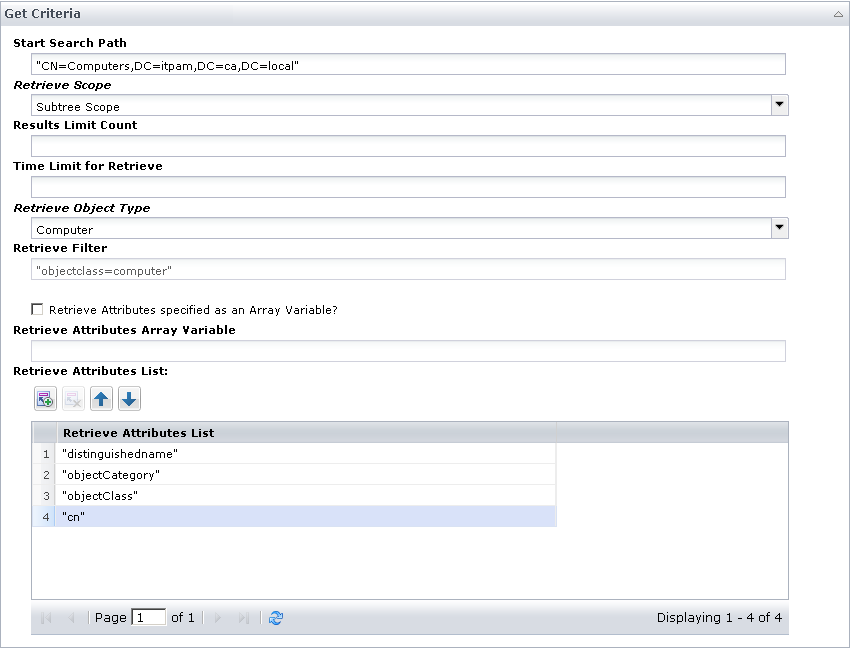Select the distinguishedname attribute row
Image resolution: width=852 pixels, height=649 pixels.
(200, 454)
